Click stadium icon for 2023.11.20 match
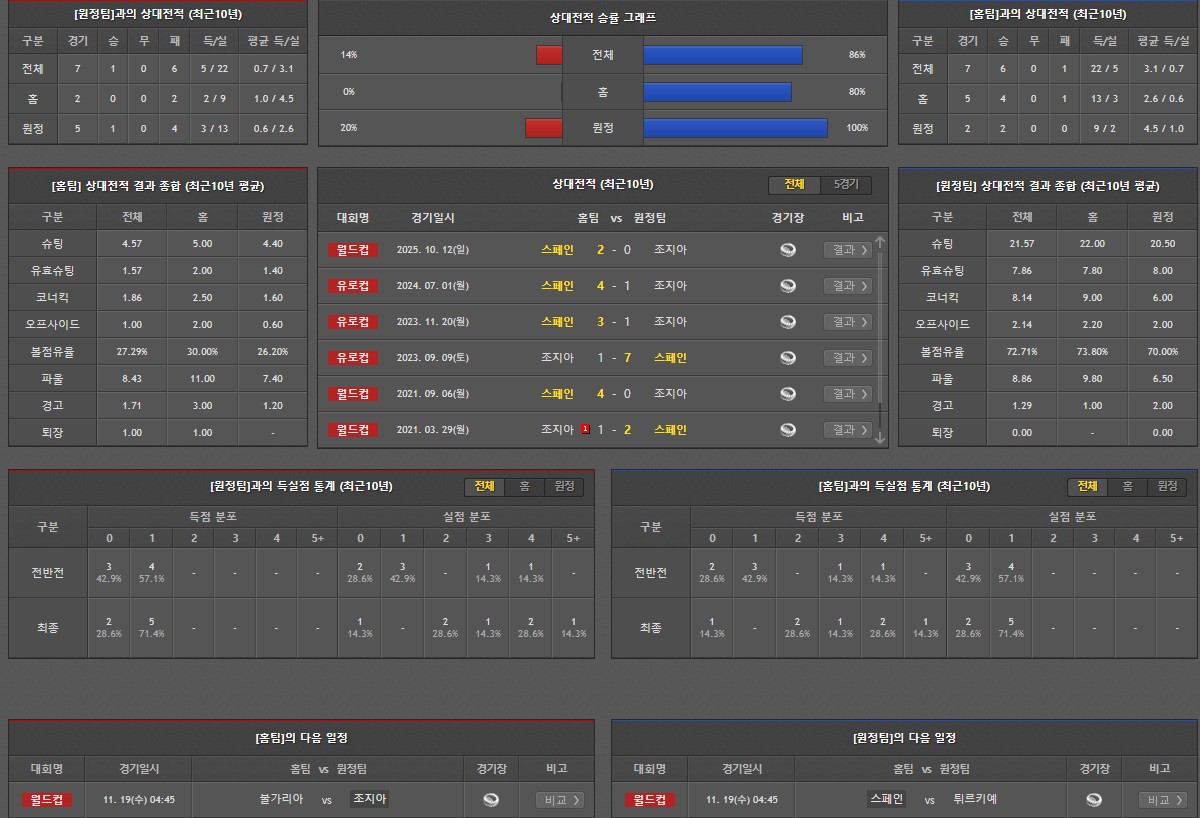Screen dimensions: 1200x818 pyautogui.click(x=788, y=322)
